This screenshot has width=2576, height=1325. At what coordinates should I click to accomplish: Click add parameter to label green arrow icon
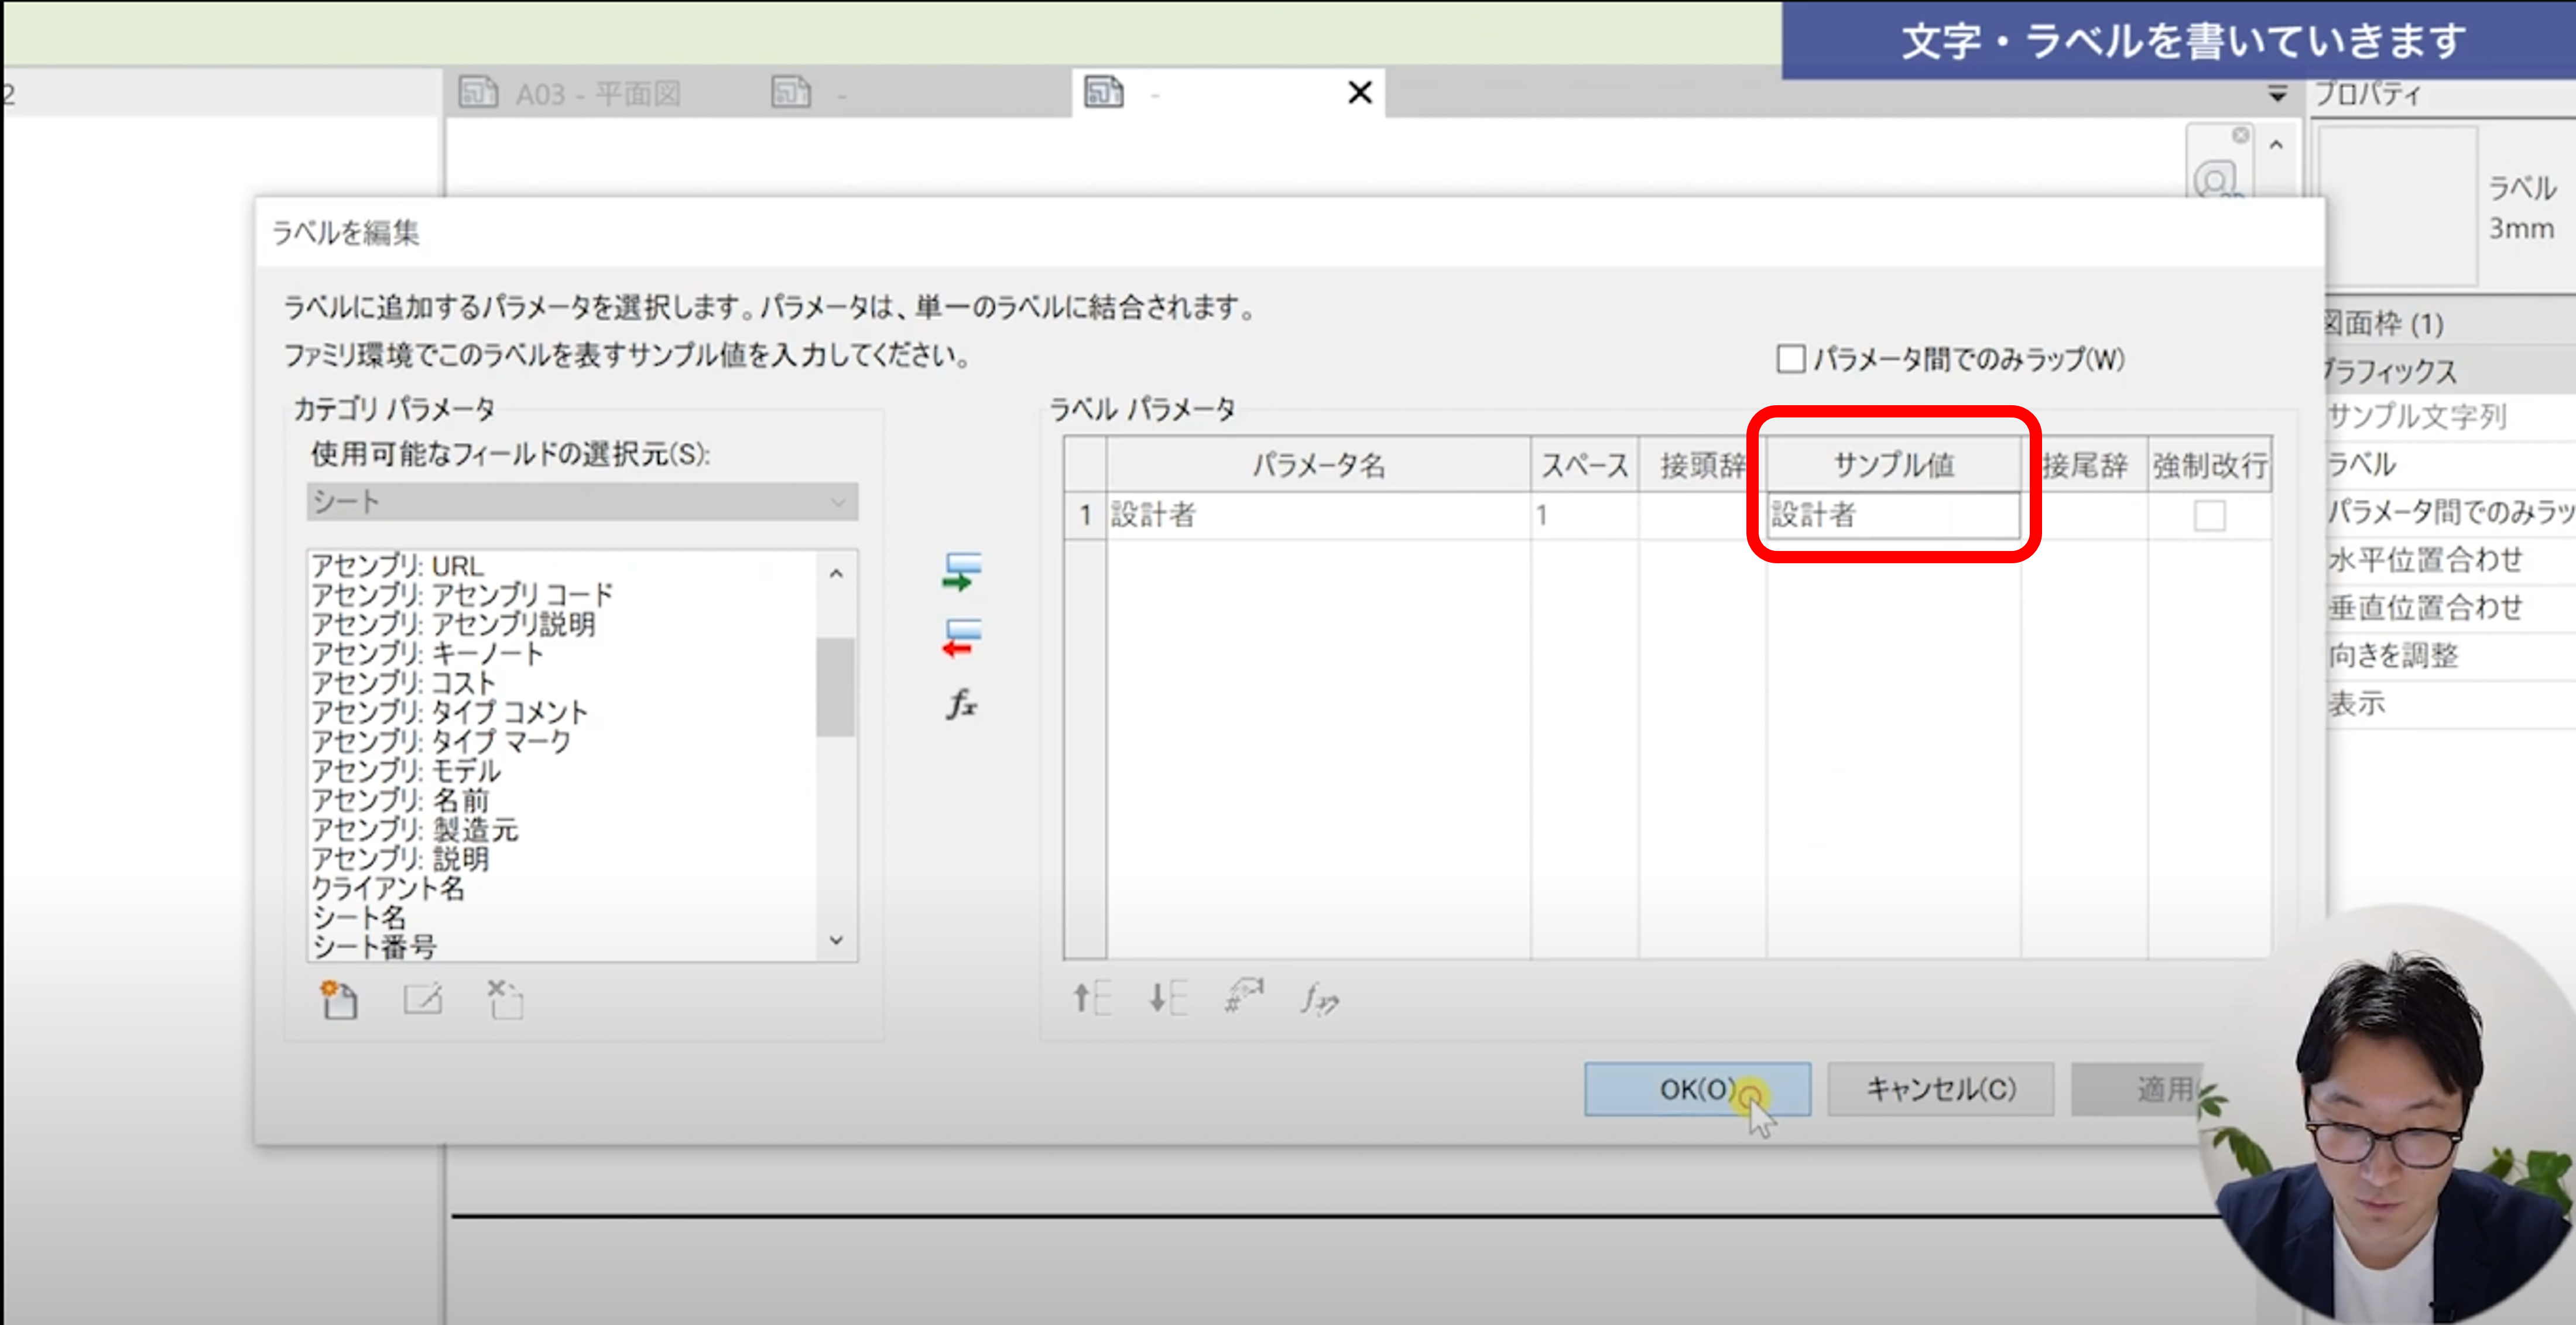tap(961, 572)
